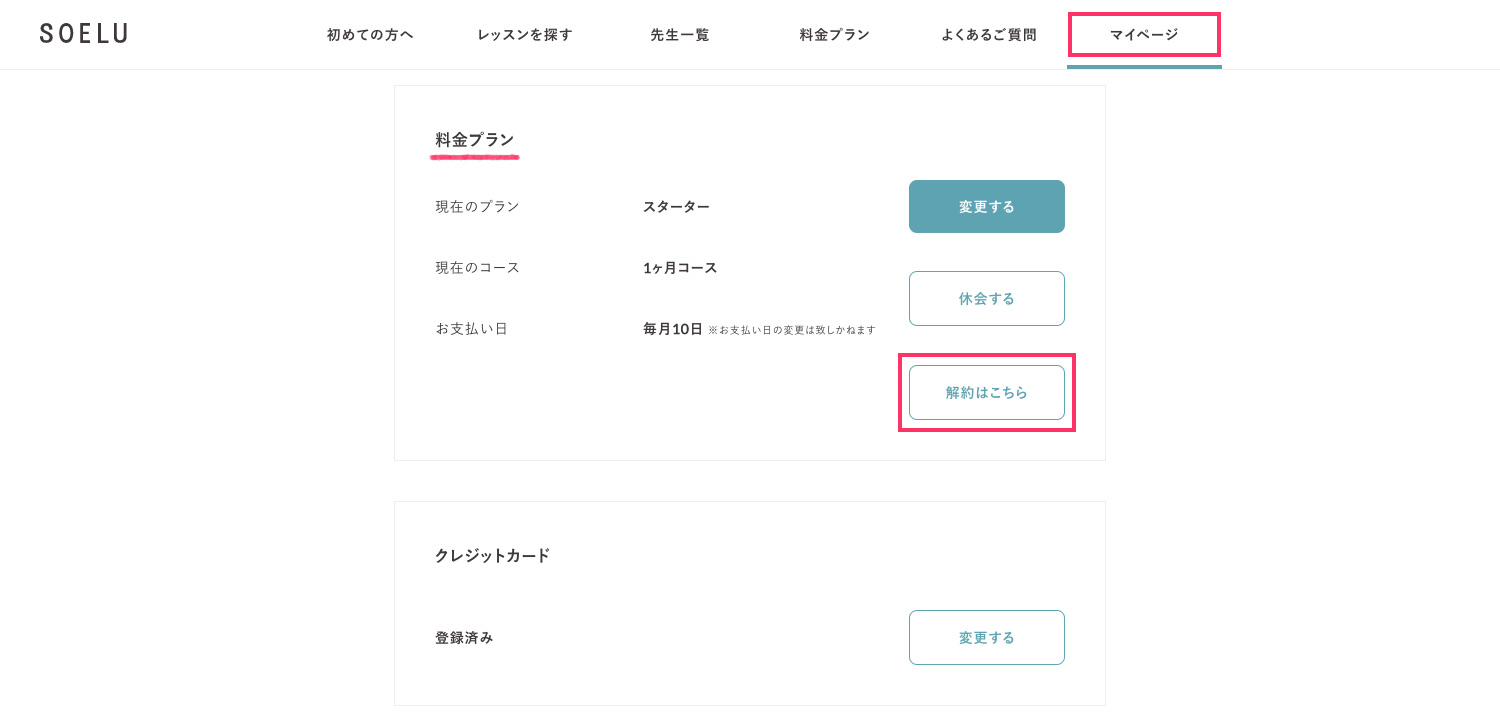The image size is (1500, 725).
Task: Click the 現在のプラン label
Action: click(x=477, y=207)
